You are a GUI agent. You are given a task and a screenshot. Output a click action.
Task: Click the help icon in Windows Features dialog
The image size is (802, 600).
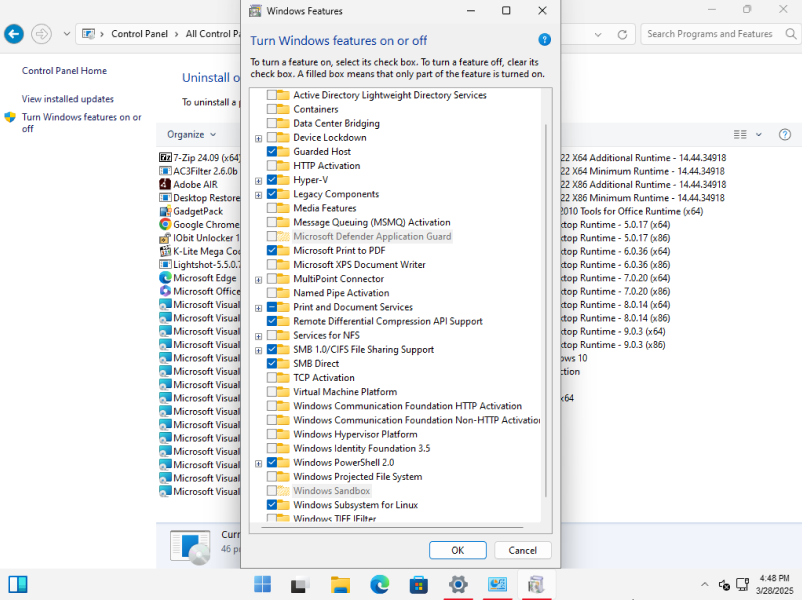[544, 40]
